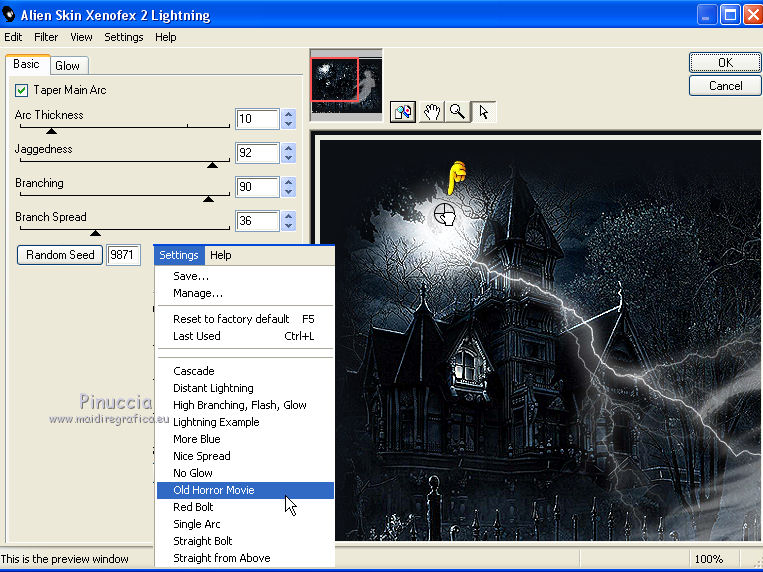Viewport: 763px width, 572px height.
Task: Switch to the Glow tab
Action: pos(68,66)
